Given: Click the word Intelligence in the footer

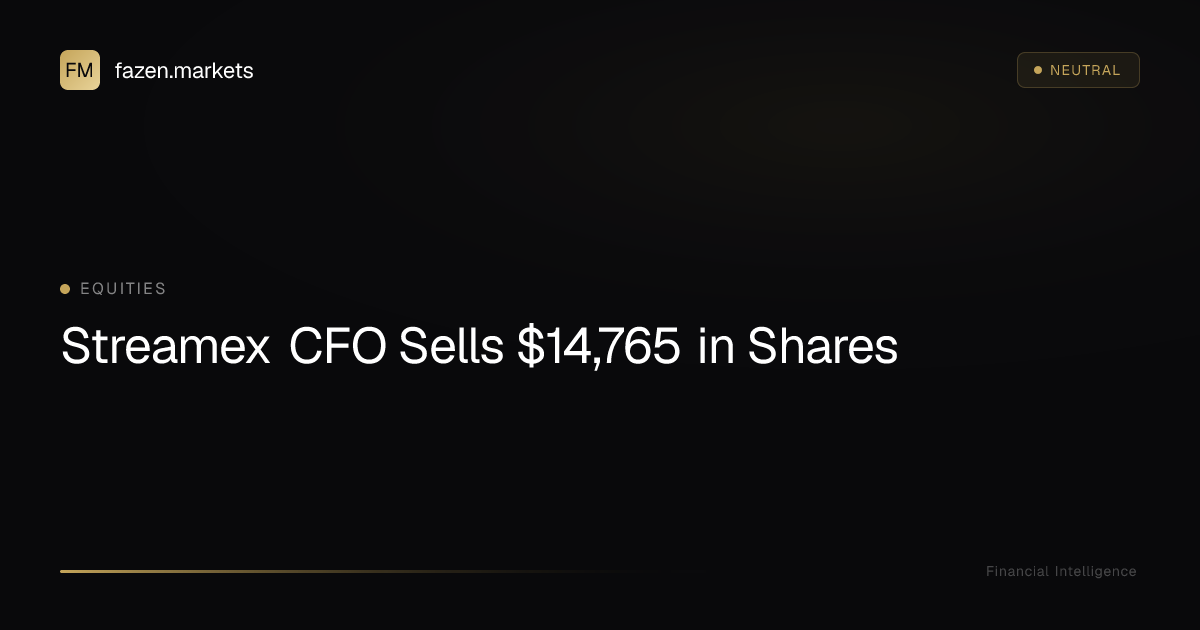Looking at the screenshot, I should pyautogui.click(x=1095, y=571).
